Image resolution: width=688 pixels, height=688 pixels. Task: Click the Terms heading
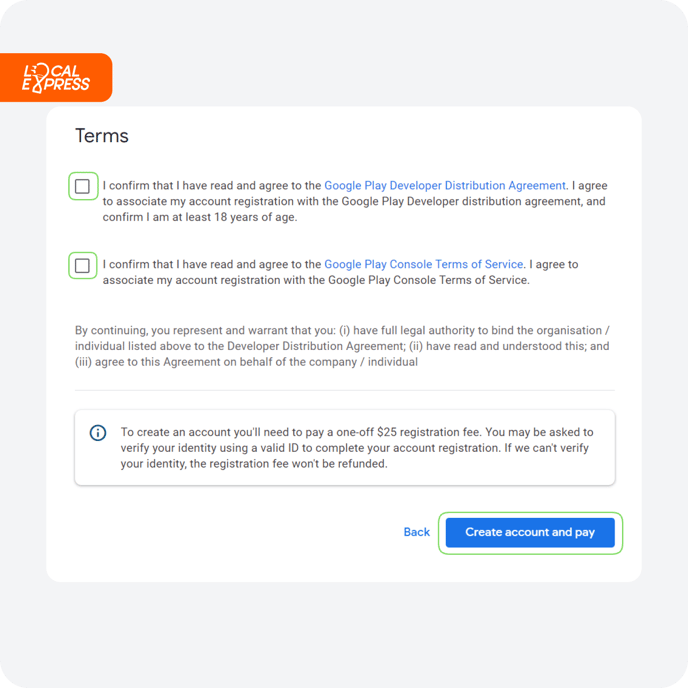point(102,136)
